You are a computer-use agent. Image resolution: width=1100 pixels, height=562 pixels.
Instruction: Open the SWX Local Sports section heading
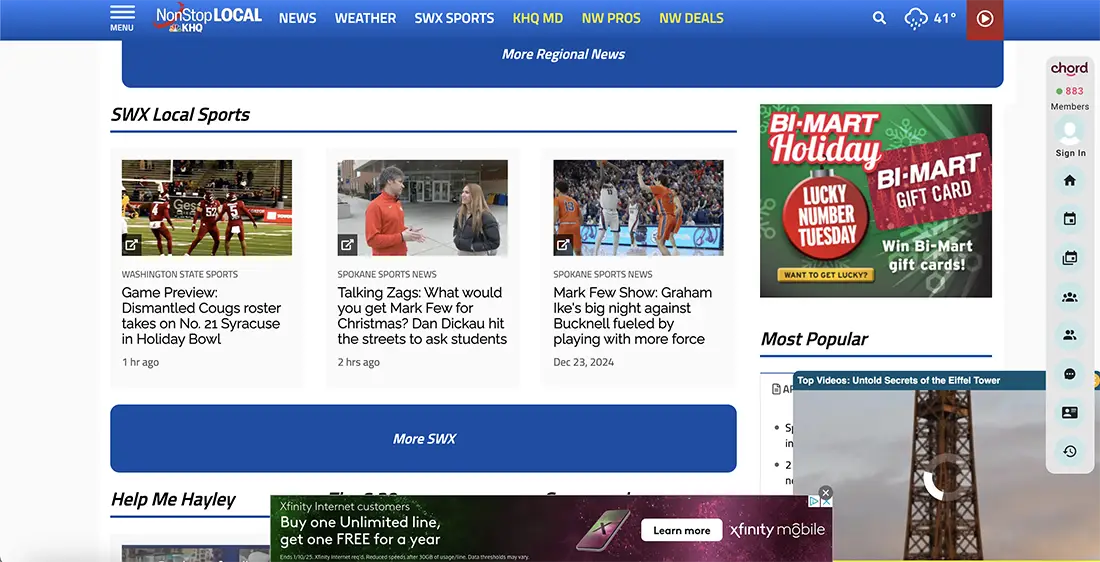point(180,114)
